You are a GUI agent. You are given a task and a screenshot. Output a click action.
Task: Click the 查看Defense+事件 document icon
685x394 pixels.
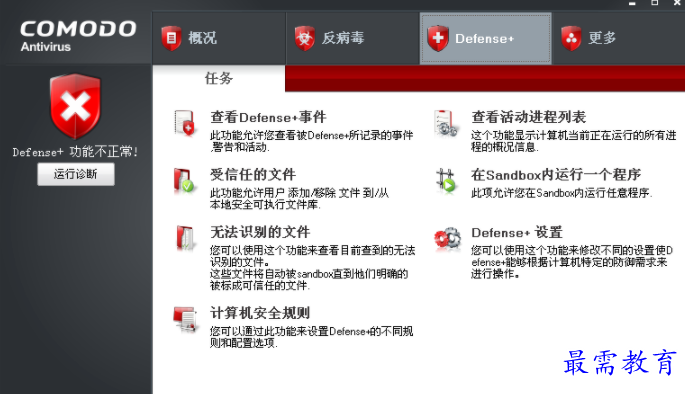(185, 124)
